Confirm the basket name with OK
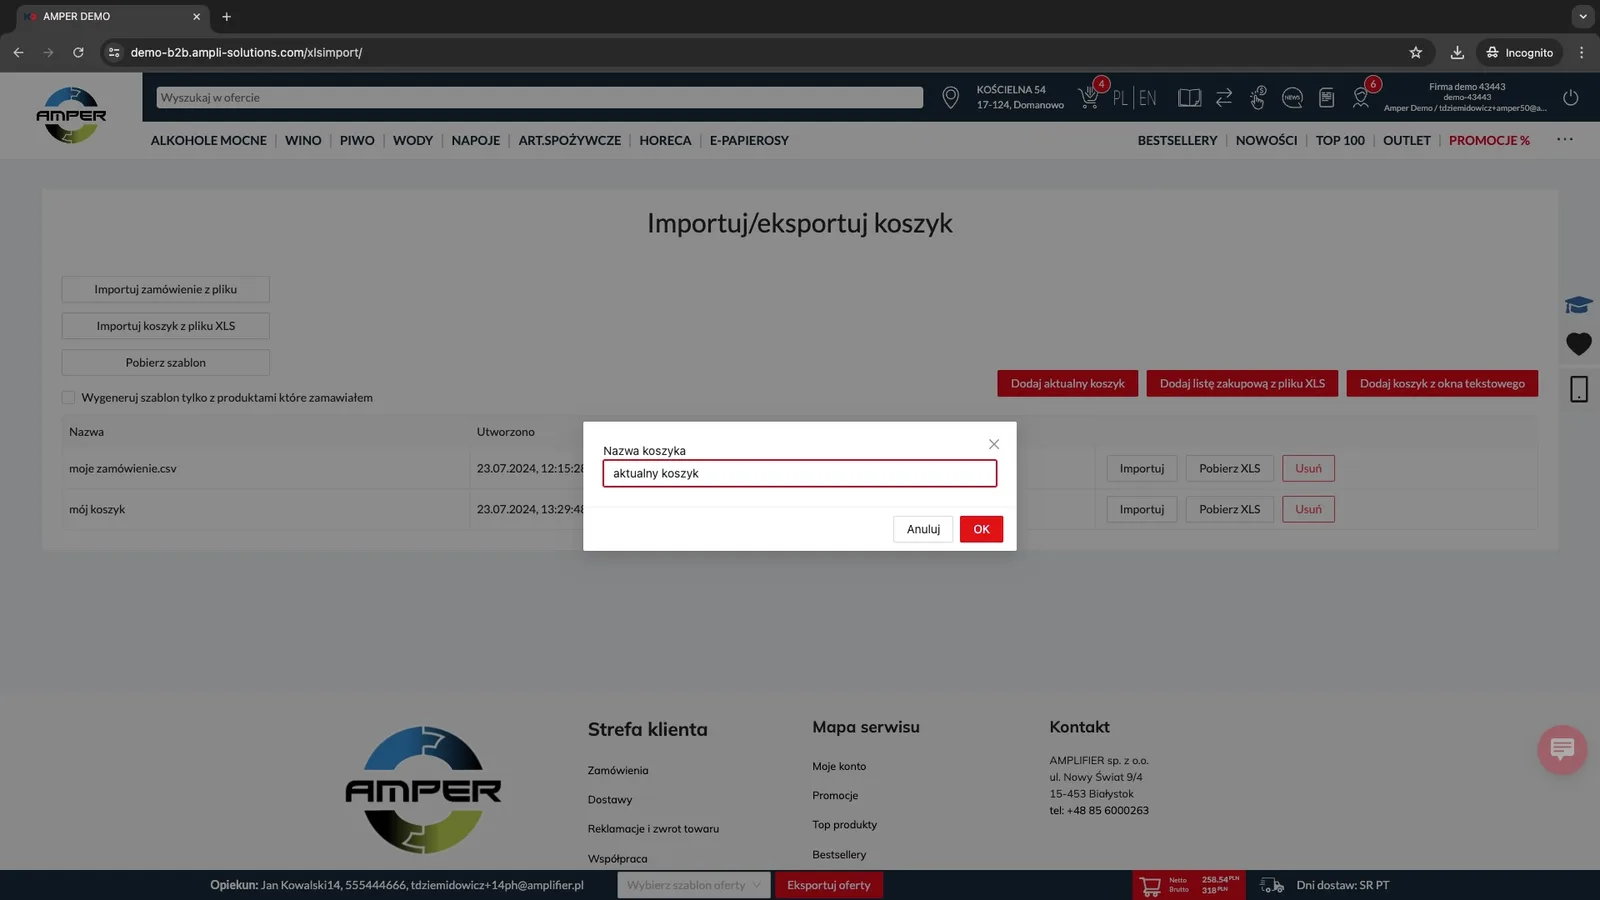 tap(981, 529)
